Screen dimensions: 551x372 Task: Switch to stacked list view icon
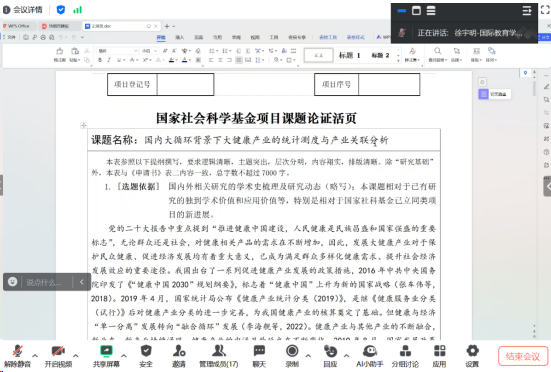click(431, 11)
